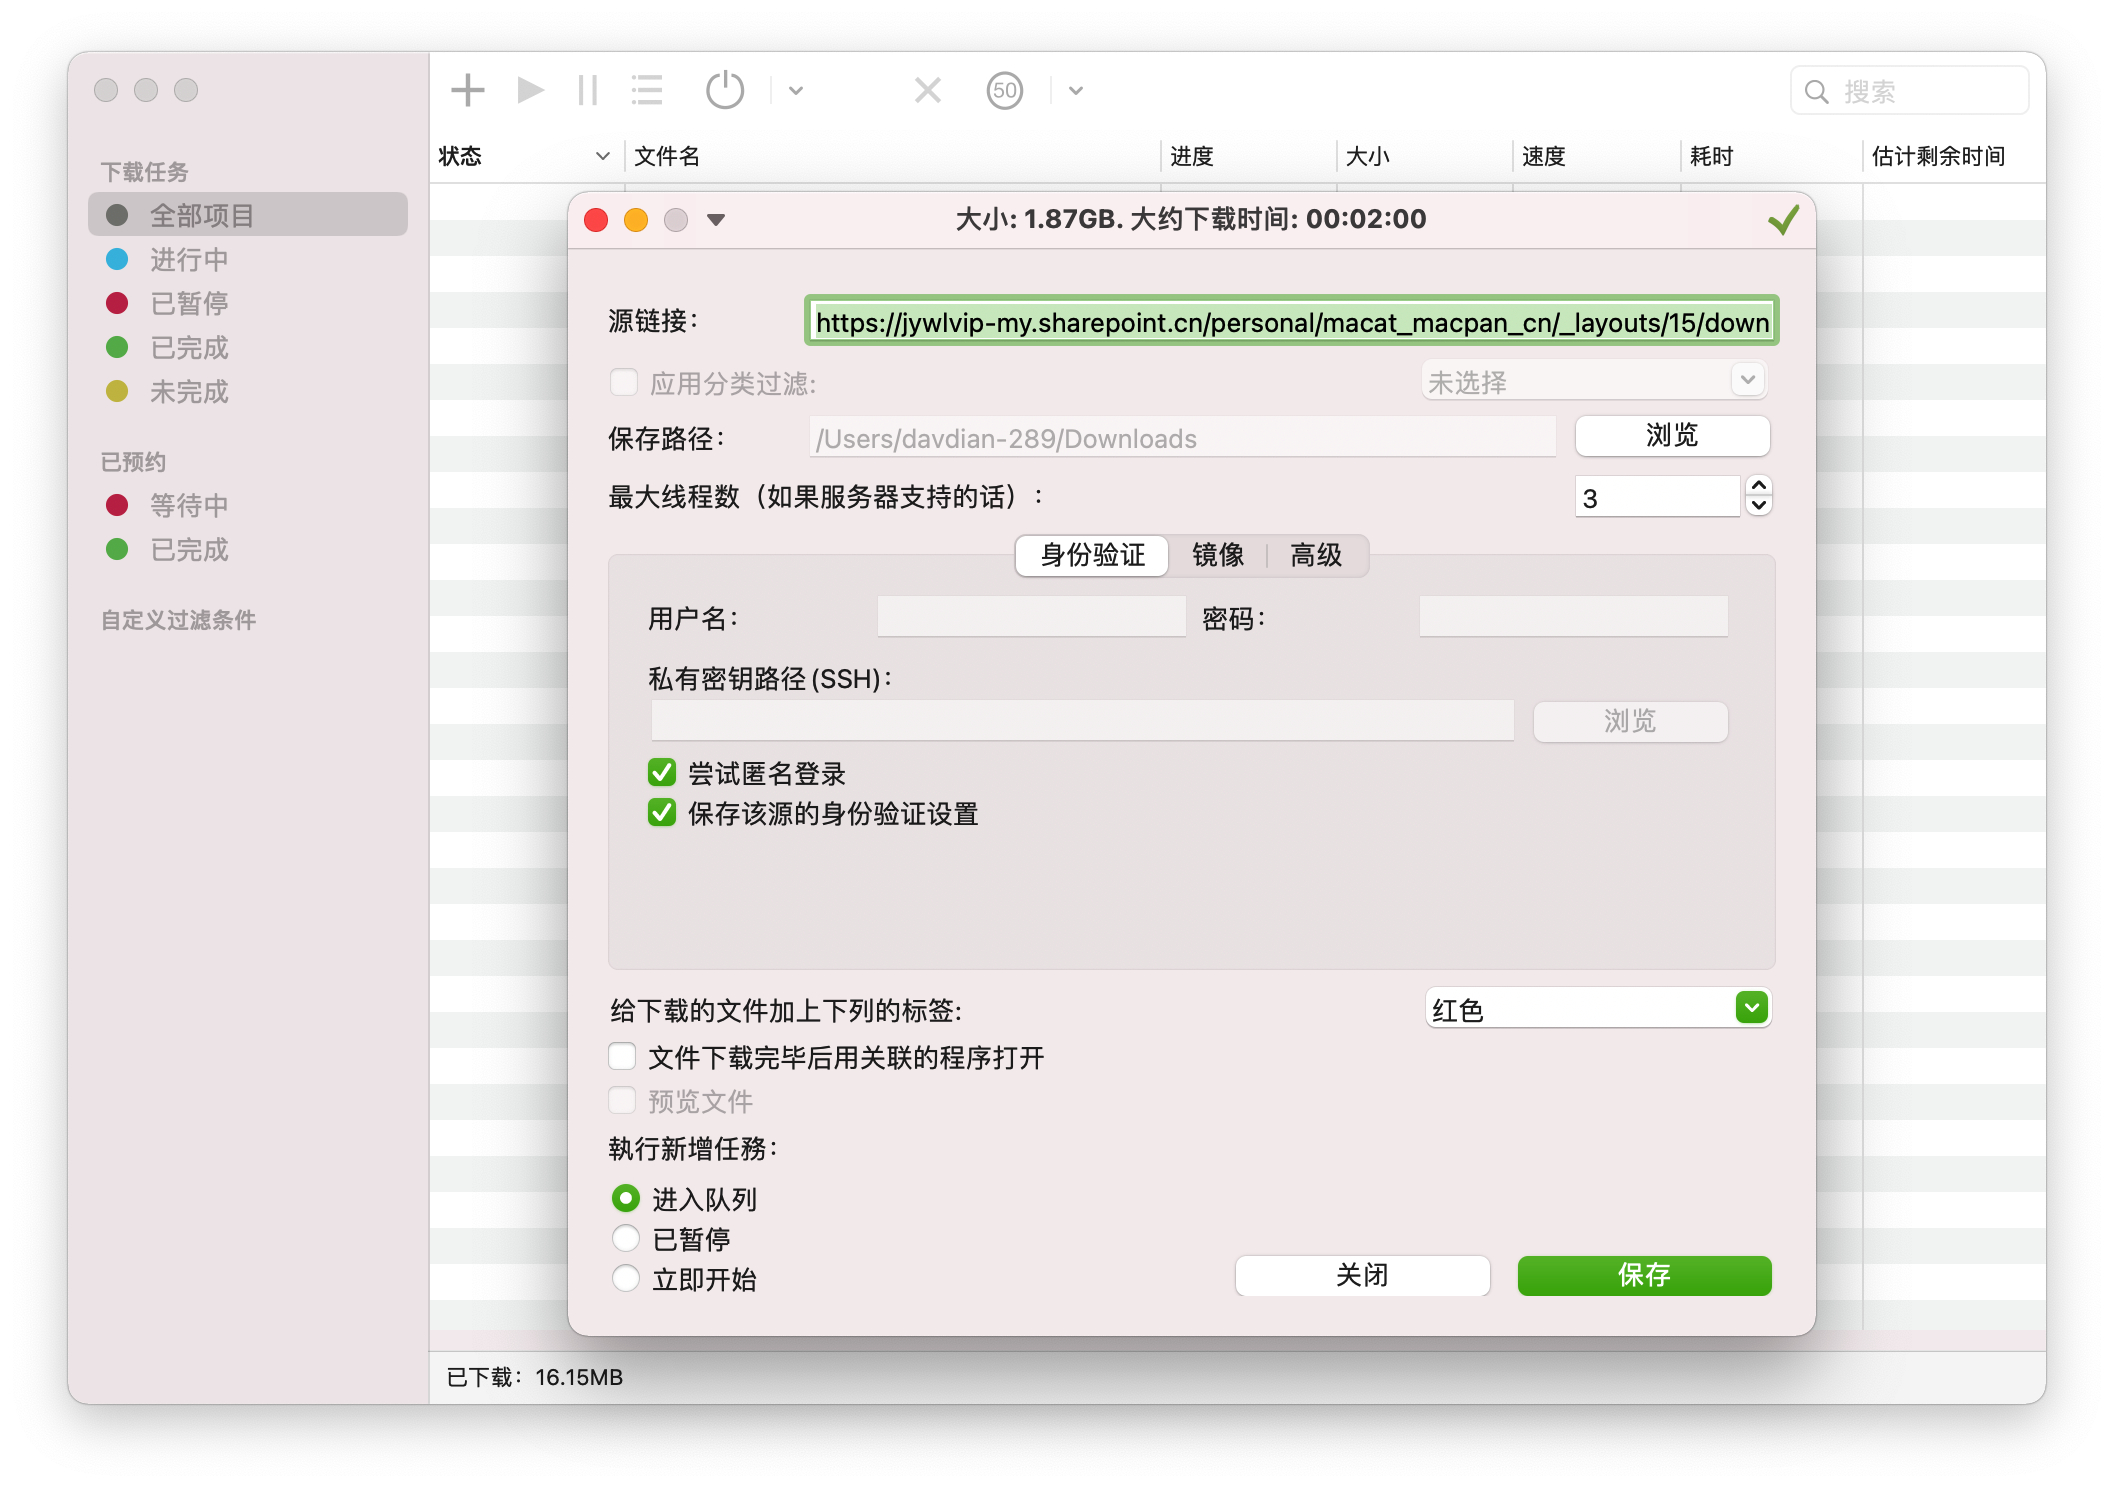The image size is (2114, 1488).
Task: Expand the dialog title disclosure triangle
Action: point(716,220)
